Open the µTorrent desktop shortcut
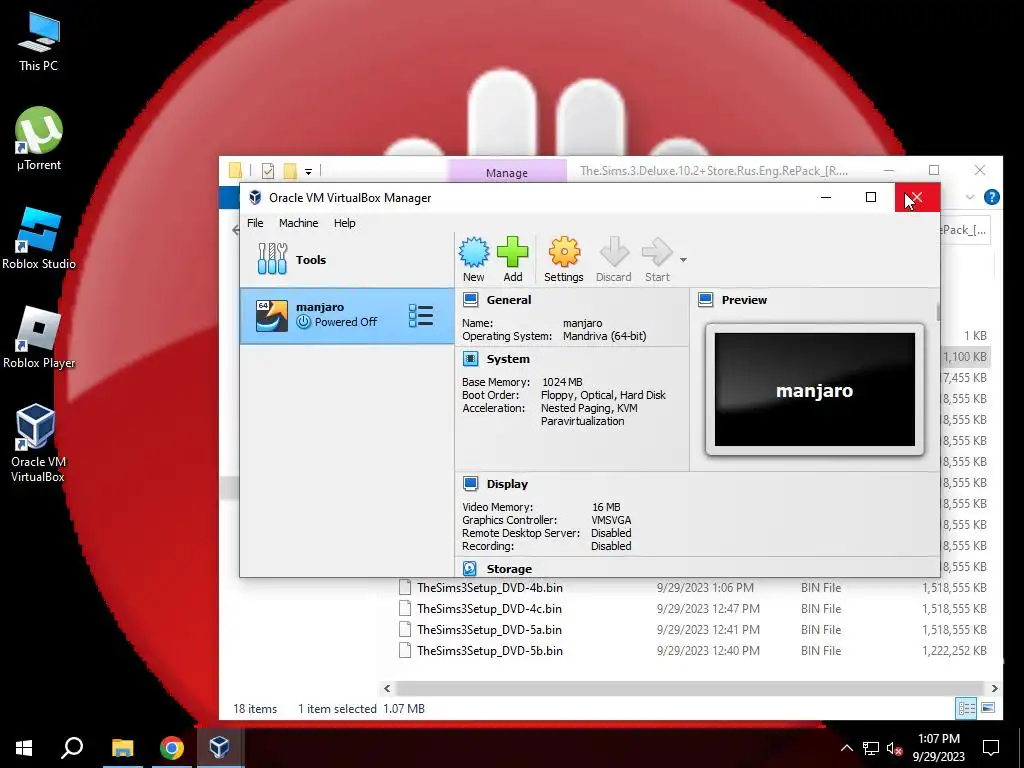Viewport: 1024px width, 768px height. pos(39,139)
